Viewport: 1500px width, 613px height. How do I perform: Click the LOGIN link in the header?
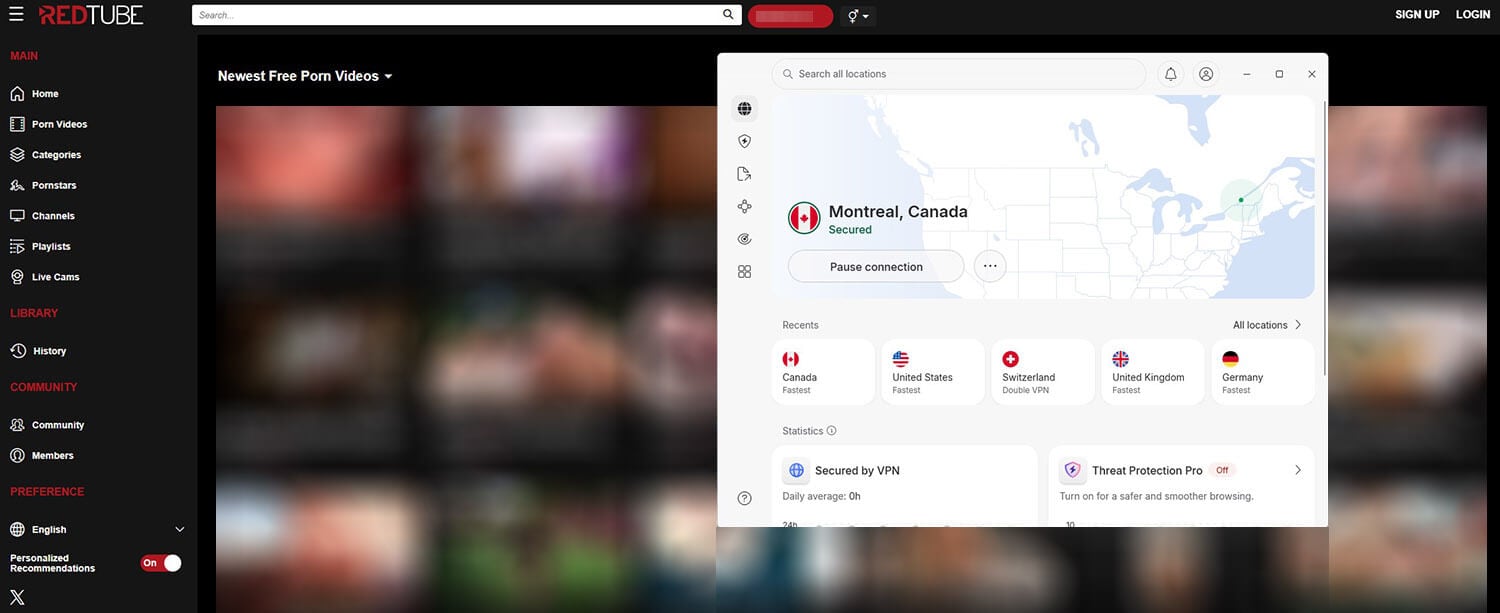pos(1473,15)
